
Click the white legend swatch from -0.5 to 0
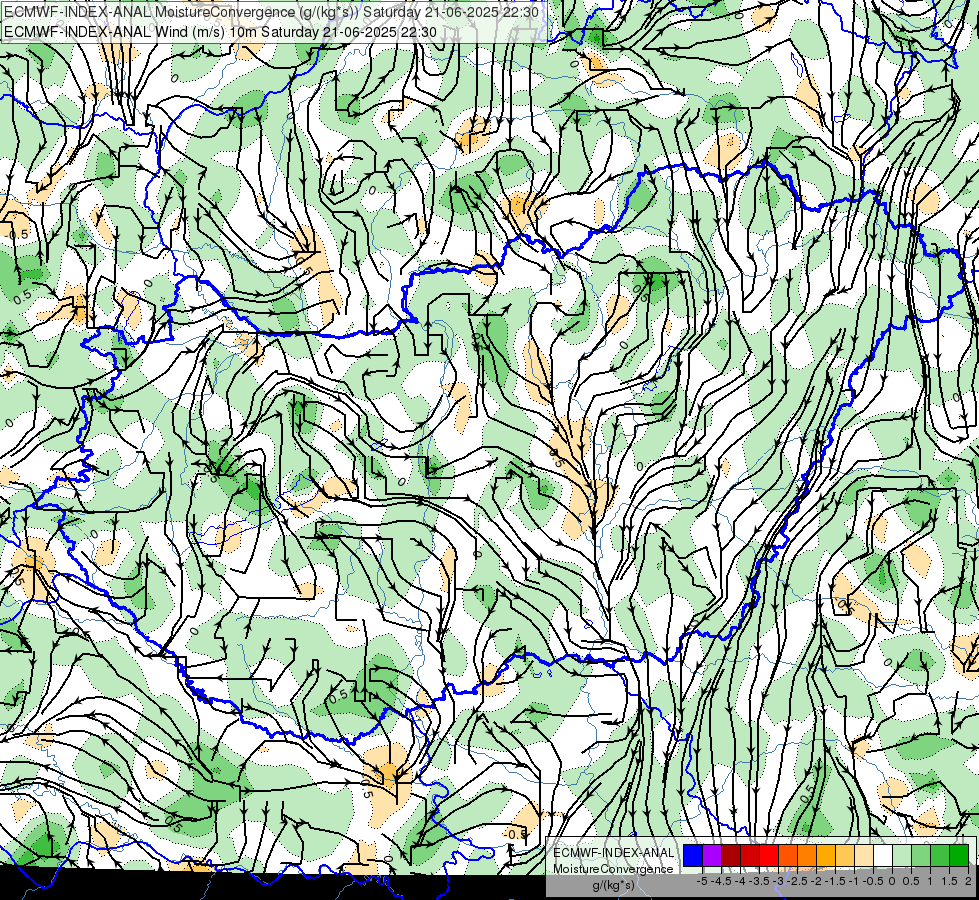coord(883,855)
